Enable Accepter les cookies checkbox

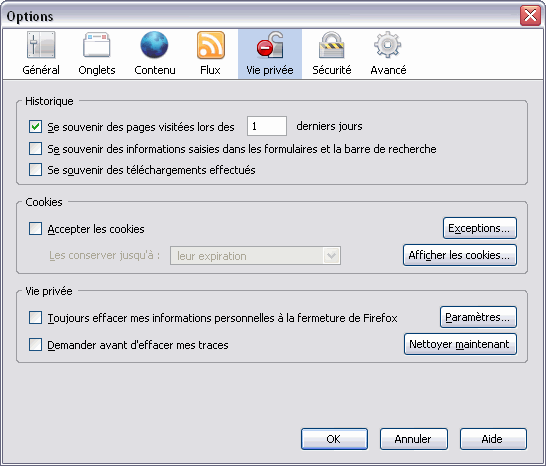[36, 229]
